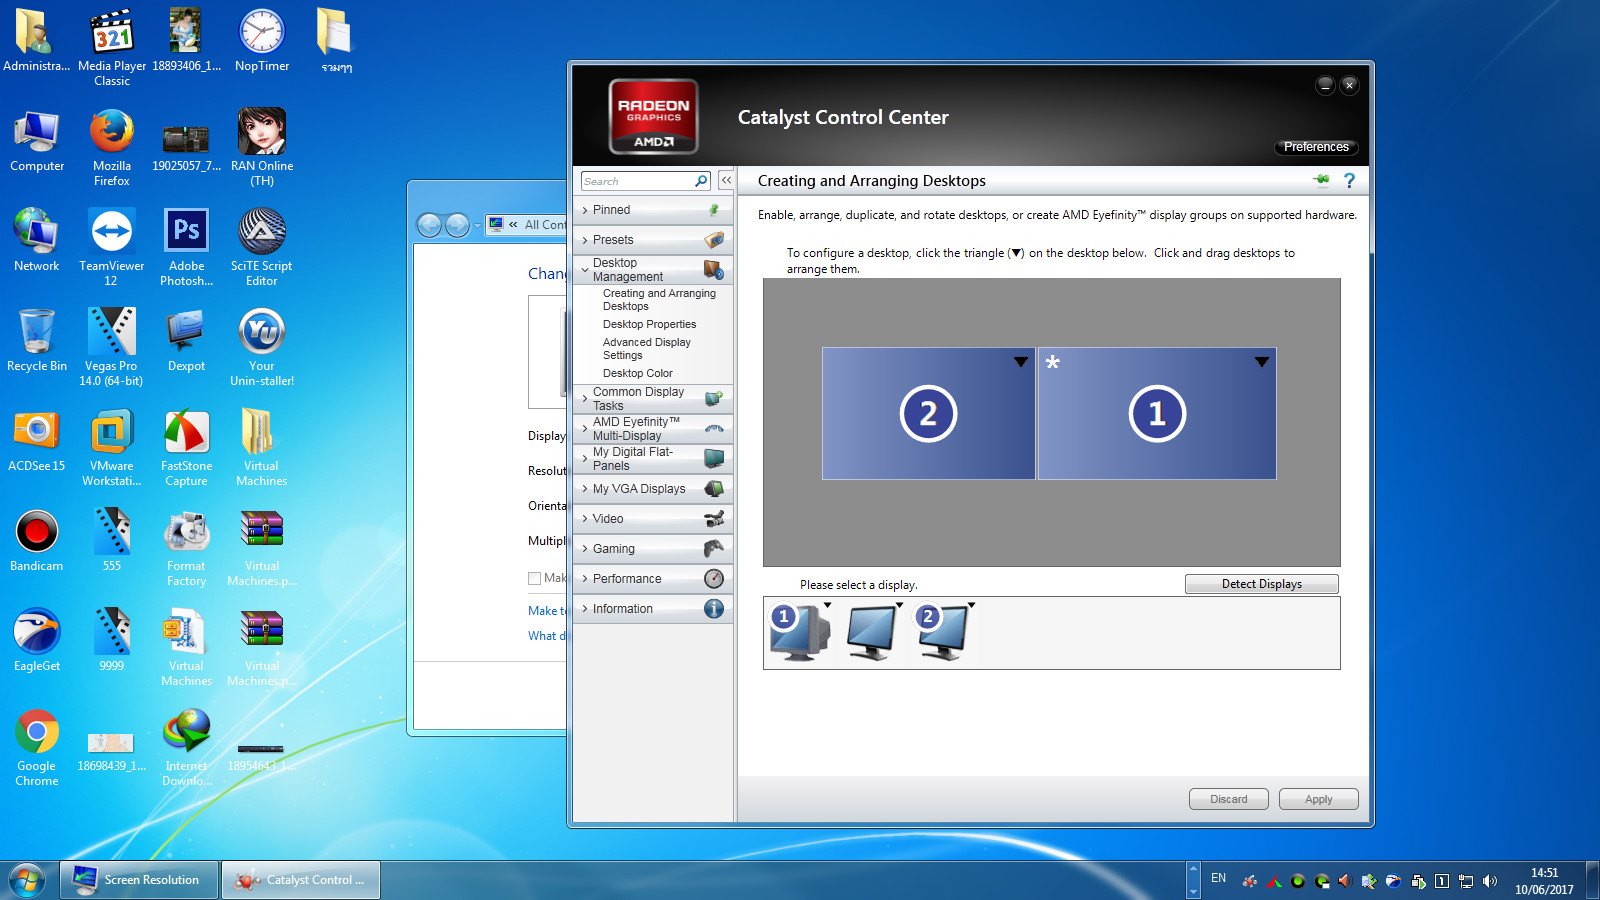Expand the Gaming section in sidebar
The width and height of the screenshot is (1600, 900).
pyautogui.click(x=613, y=549)
